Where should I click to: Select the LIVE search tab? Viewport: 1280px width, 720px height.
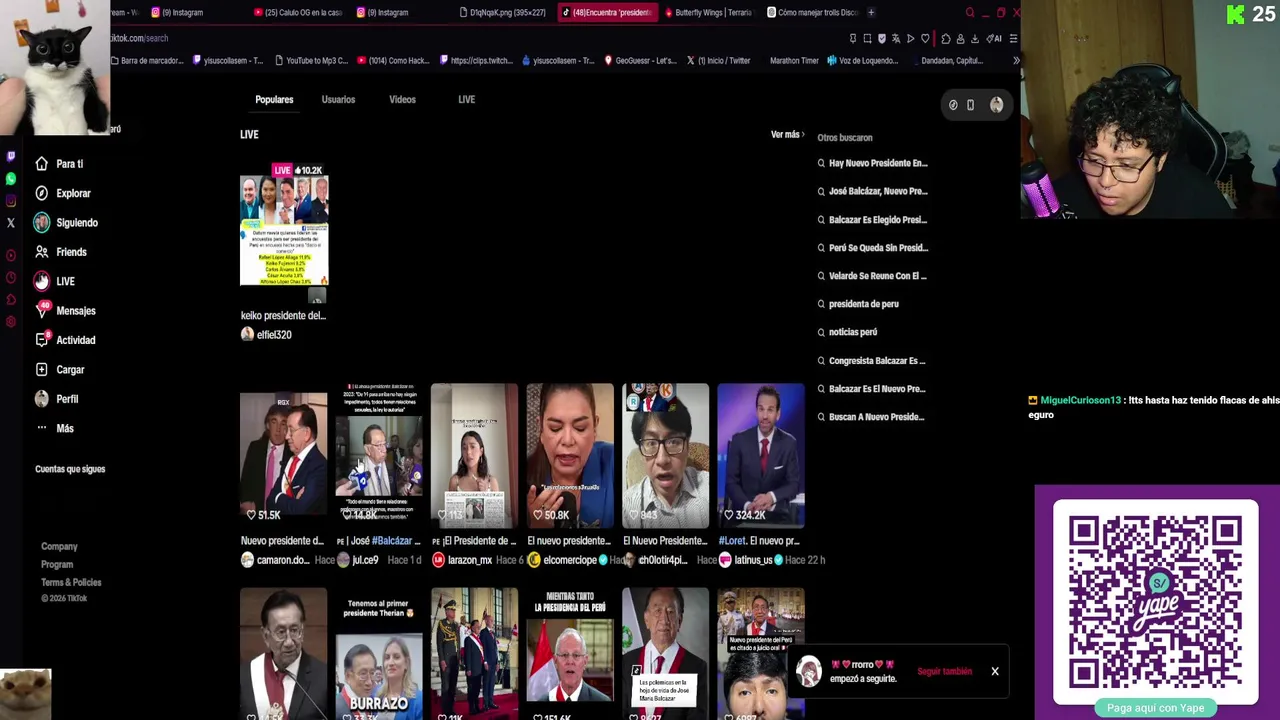(x=466, y=100)
